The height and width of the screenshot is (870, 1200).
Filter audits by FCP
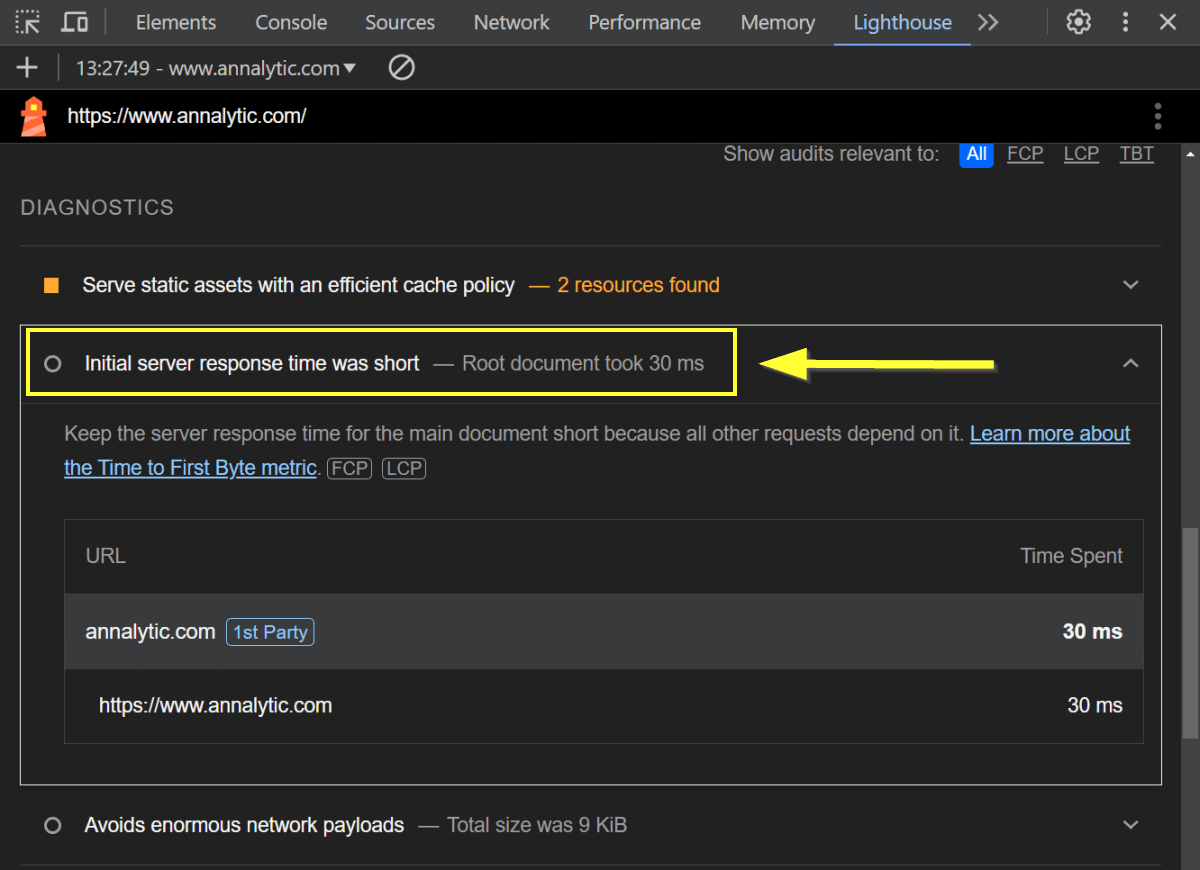click(1025, 154)
